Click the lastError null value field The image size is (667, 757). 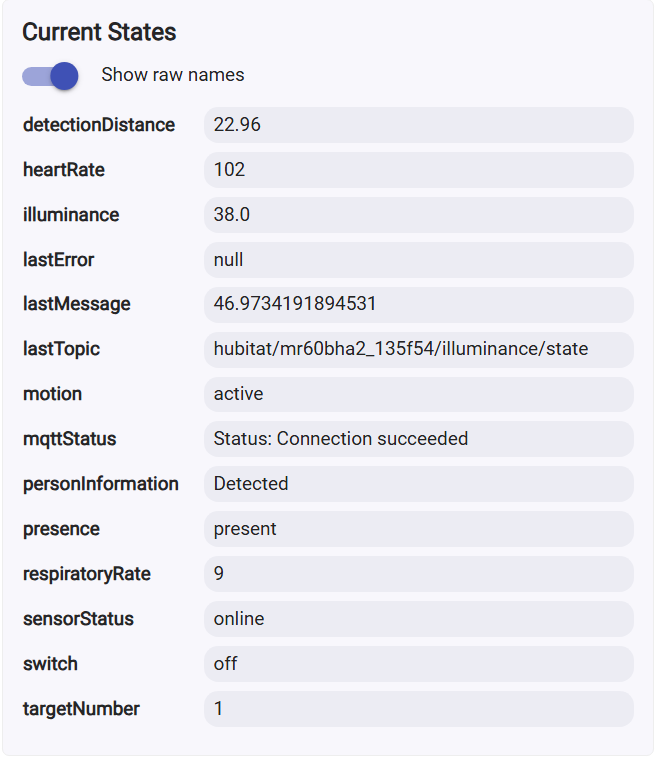click(x=418, y=260)
